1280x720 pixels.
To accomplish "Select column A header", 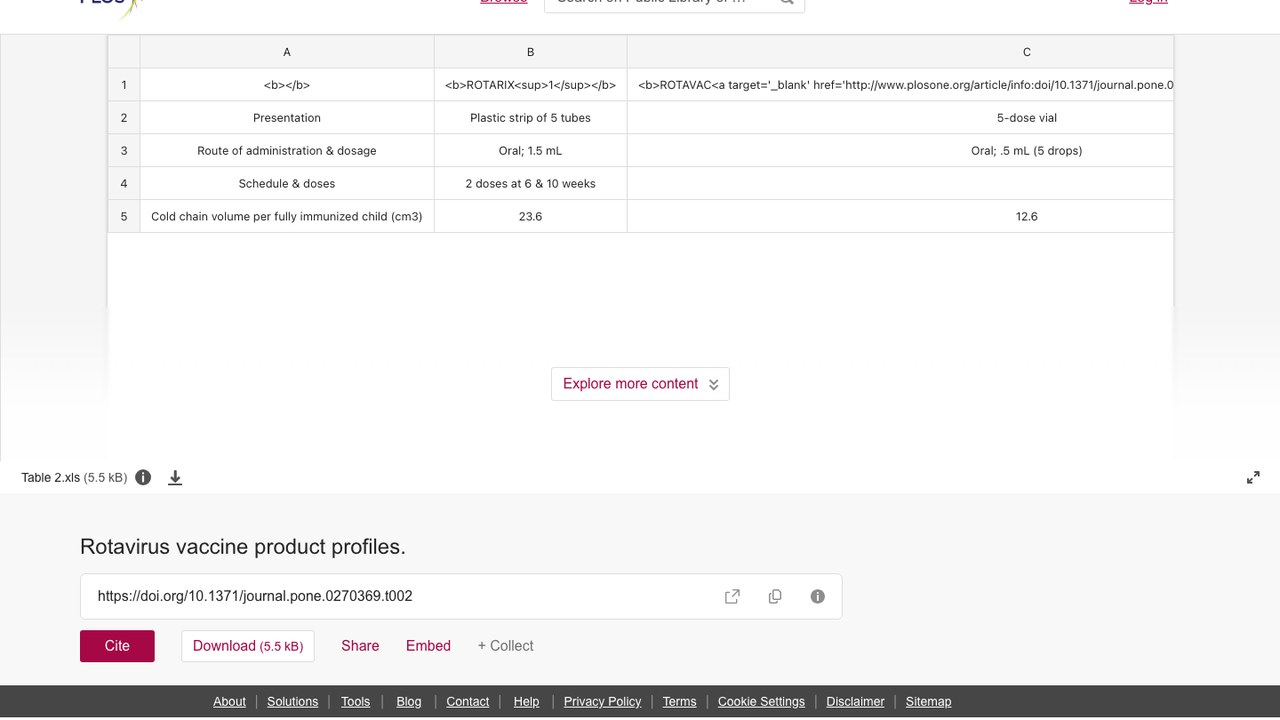I will click(287, 52).
